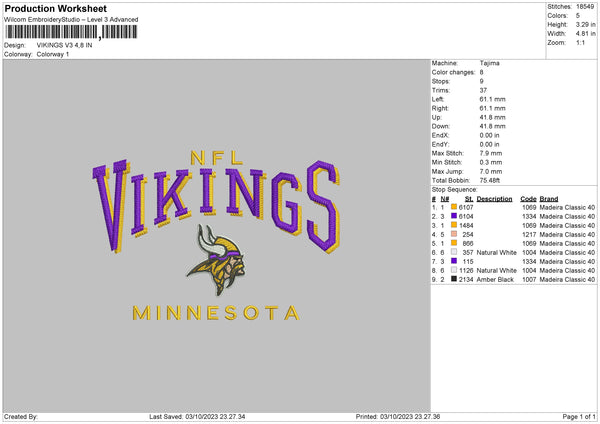600x424 pixels.
Task: Click the 'Description' column header
Action: [x=494, y=199]
